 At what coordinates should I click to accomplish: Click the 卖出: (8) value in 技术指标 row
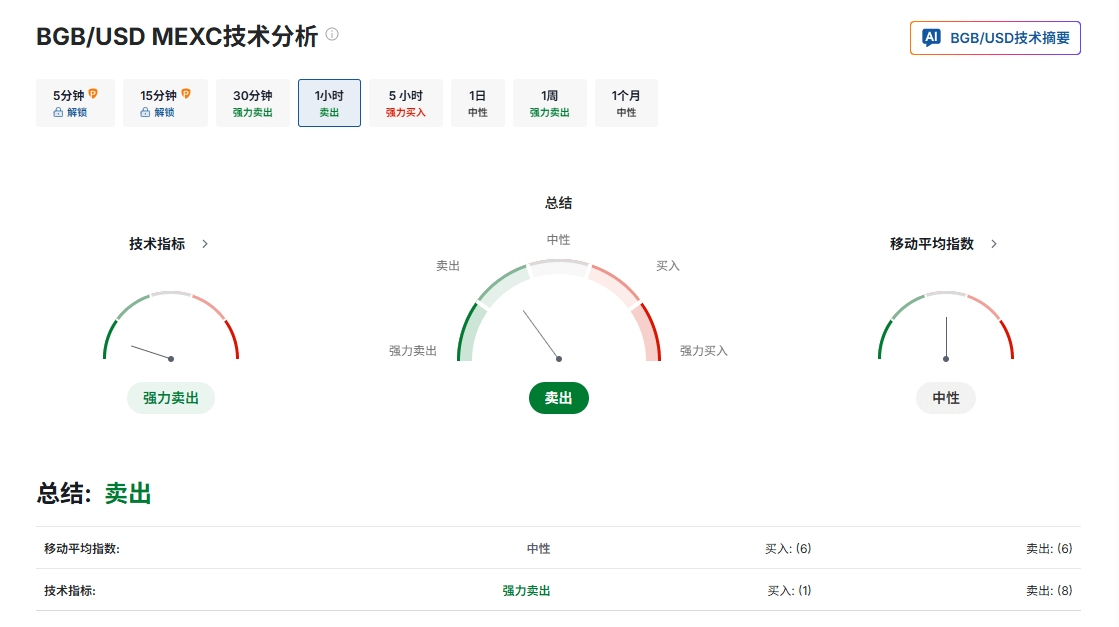pos(1049,591)
